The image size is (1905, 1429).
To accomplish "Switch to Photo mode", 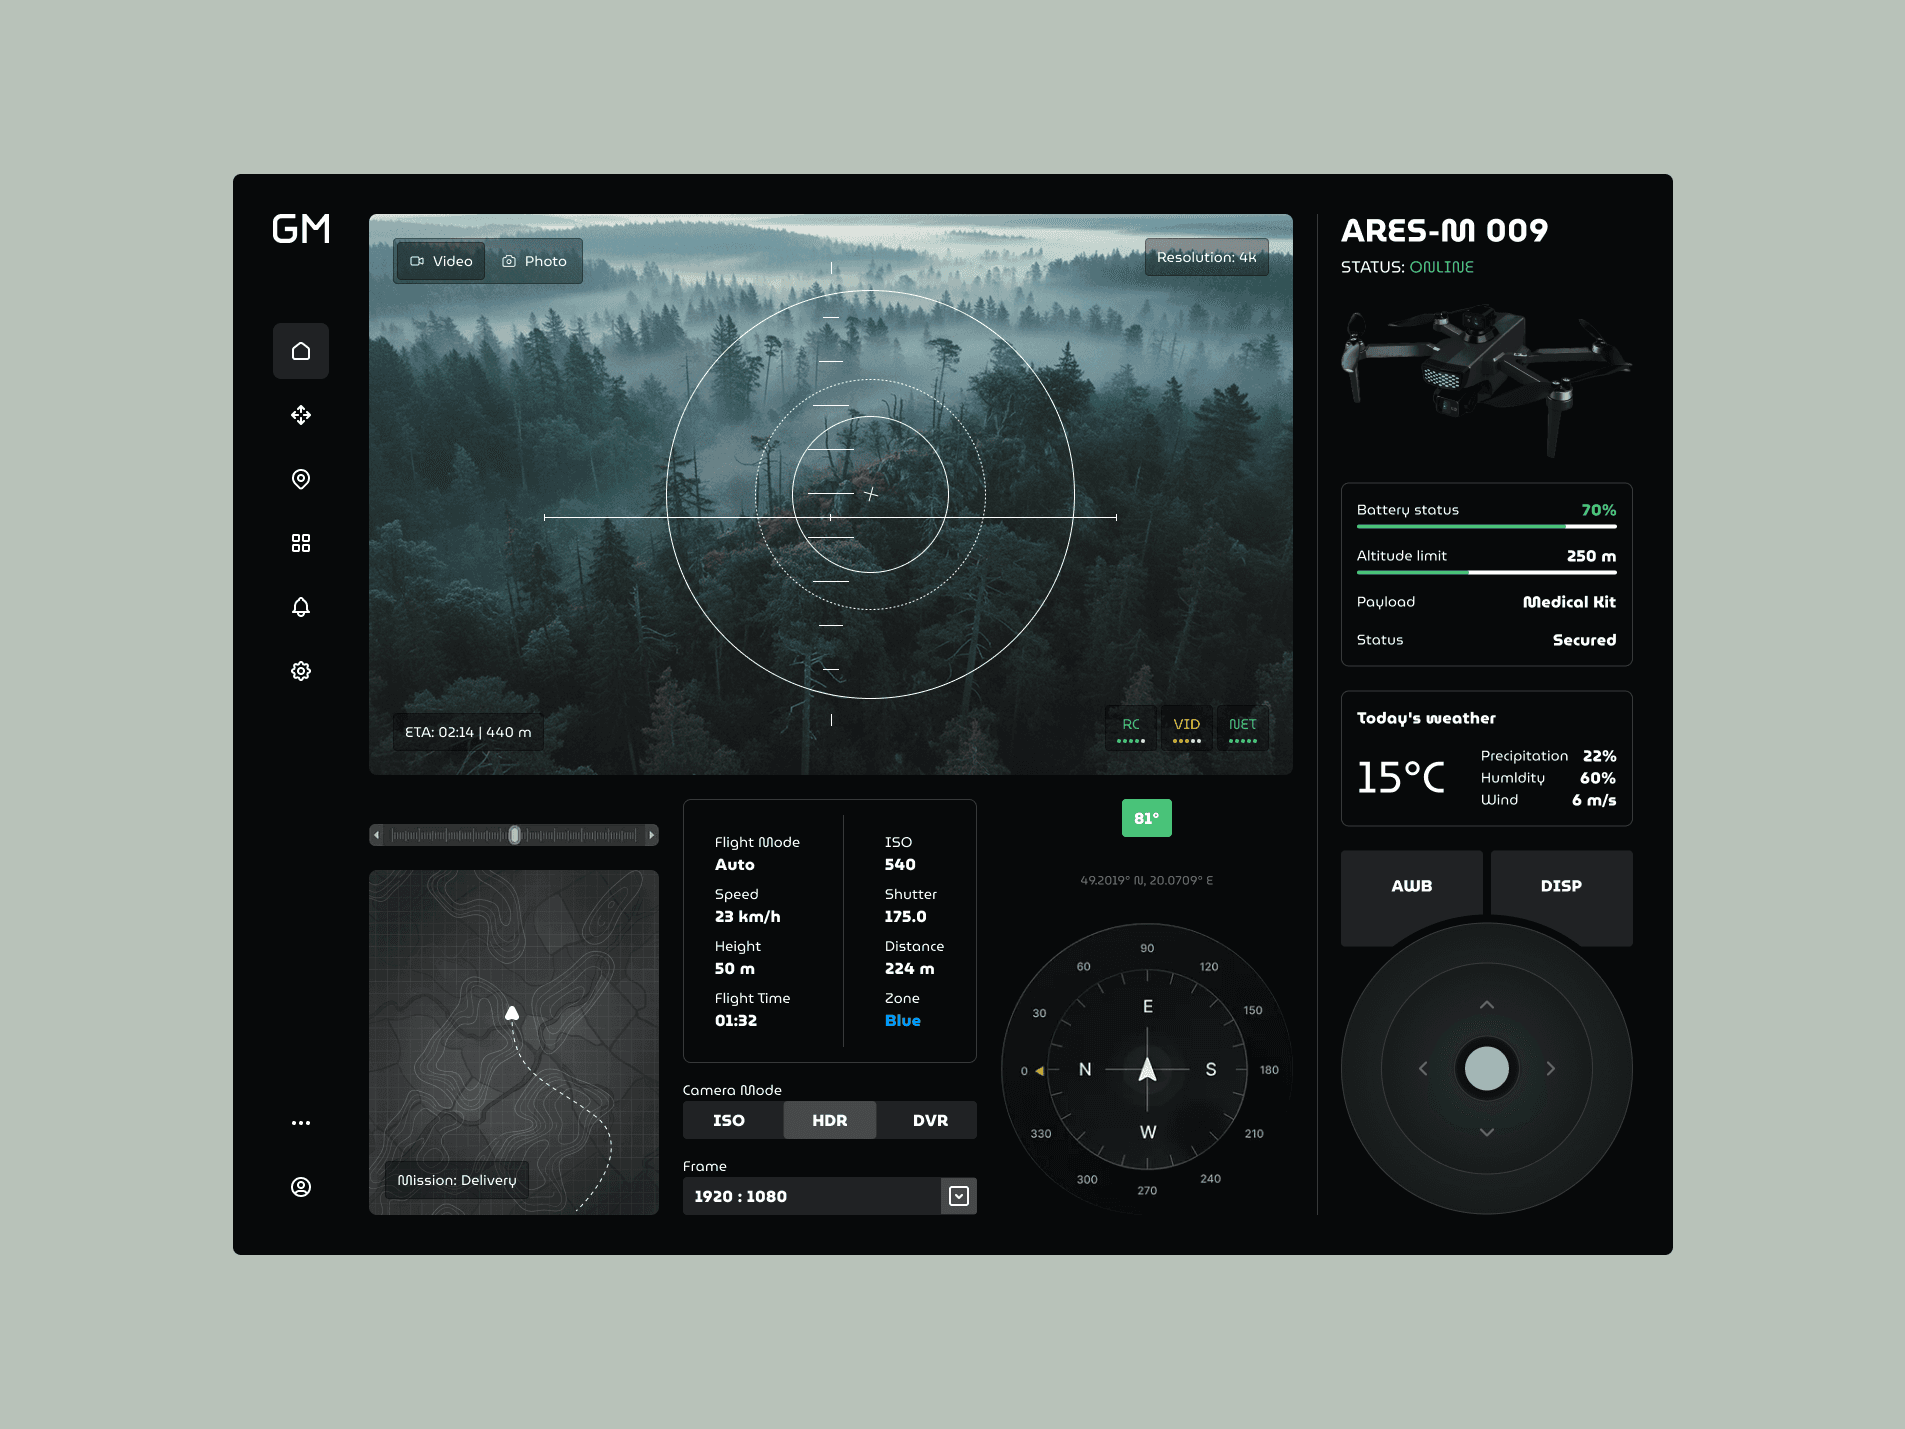I will [534, 261].
